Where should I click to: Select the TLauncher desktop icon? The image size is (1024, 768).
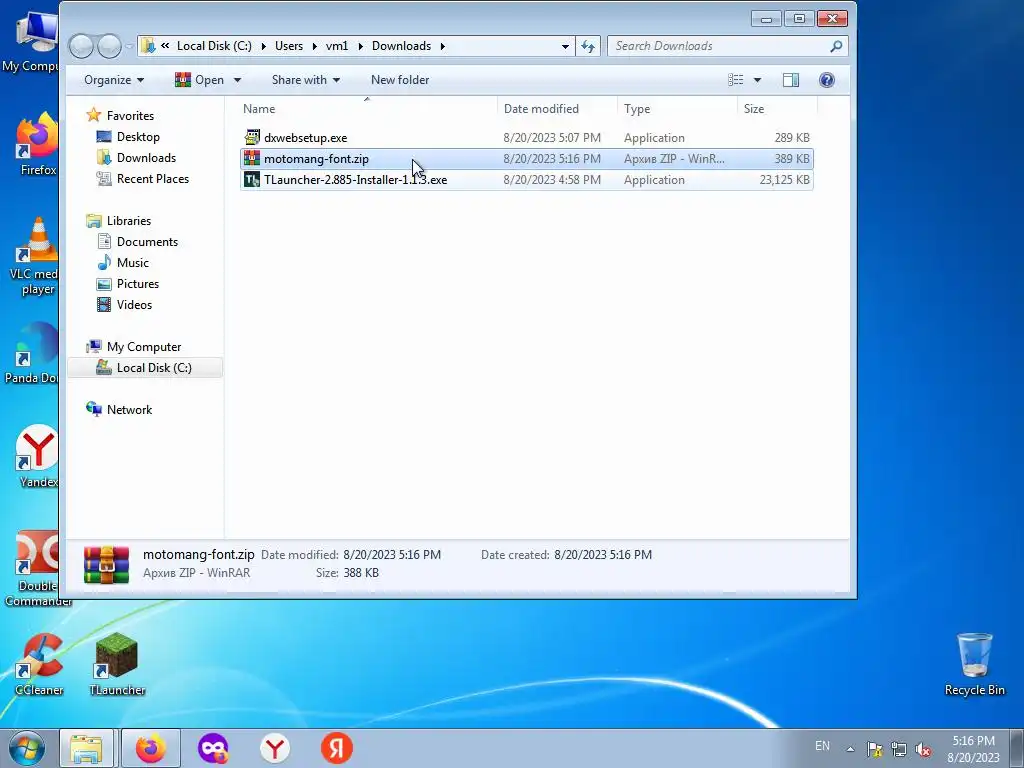(x=117, y=665)
